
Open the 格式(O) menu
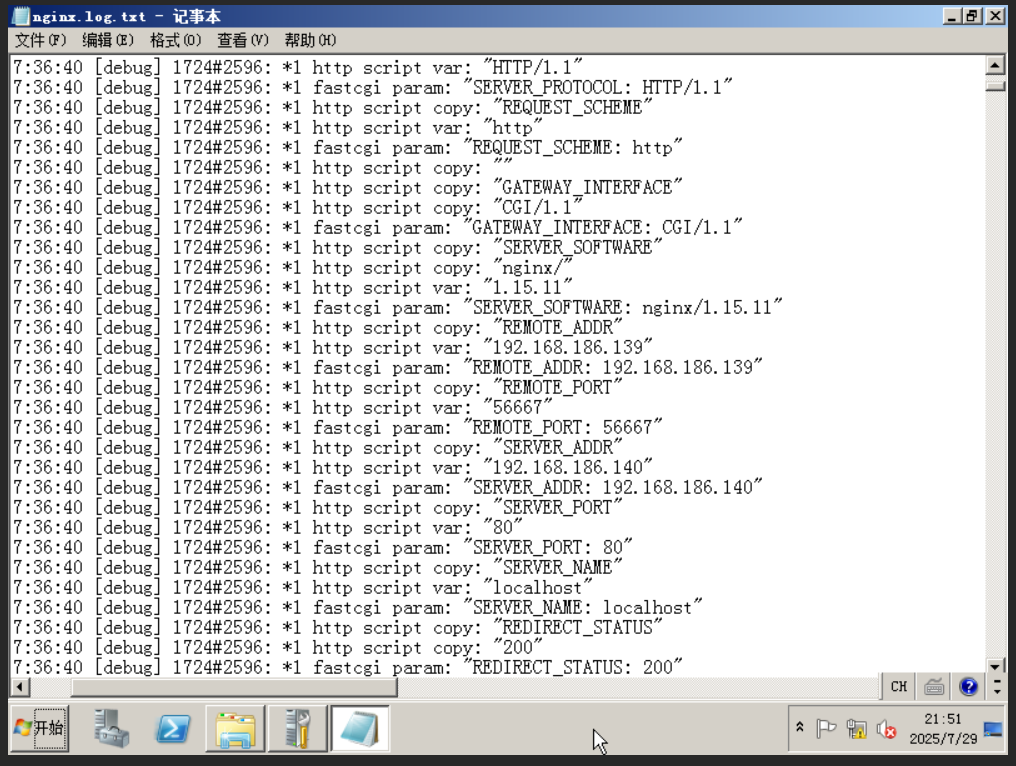point(175,40)
